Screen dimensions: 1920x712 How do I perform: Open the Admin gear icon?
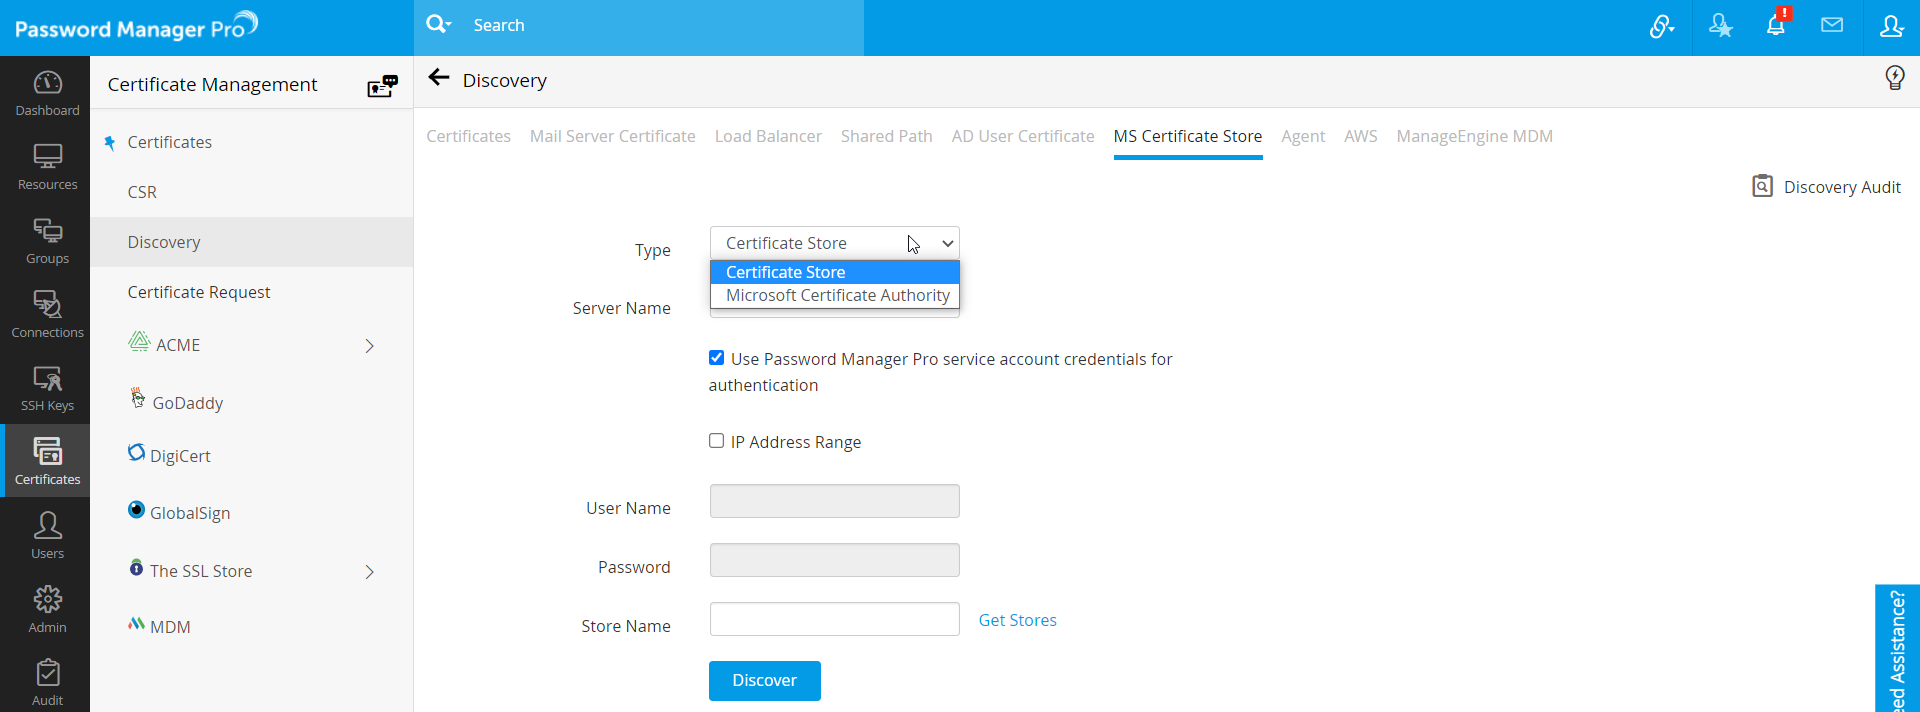(x=47, y=609)
